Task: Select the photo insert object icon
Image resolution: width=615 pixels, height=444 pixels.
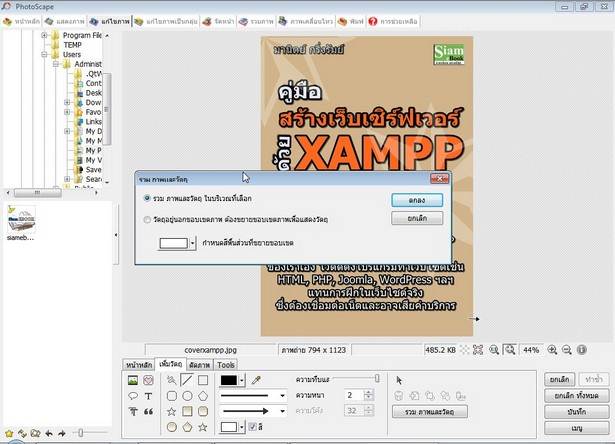Action: (x=133, y=380)
